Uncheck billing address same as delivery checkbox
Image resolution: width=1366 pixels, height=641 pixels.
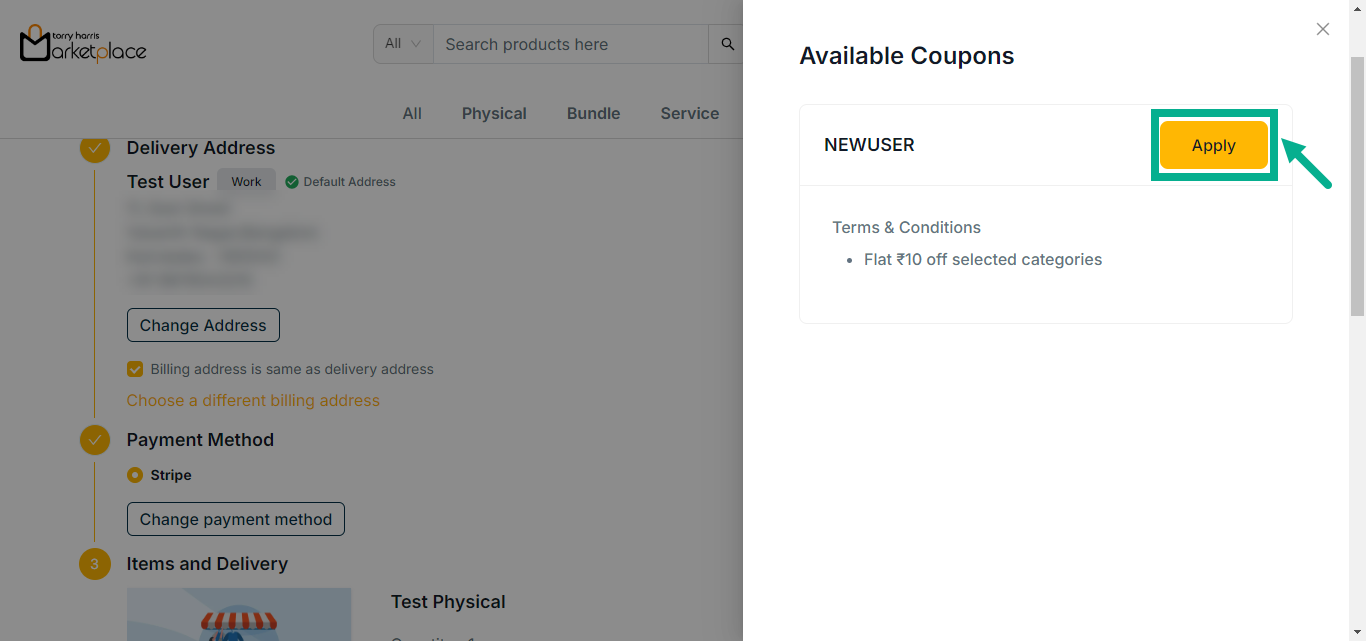coord(135,369)
